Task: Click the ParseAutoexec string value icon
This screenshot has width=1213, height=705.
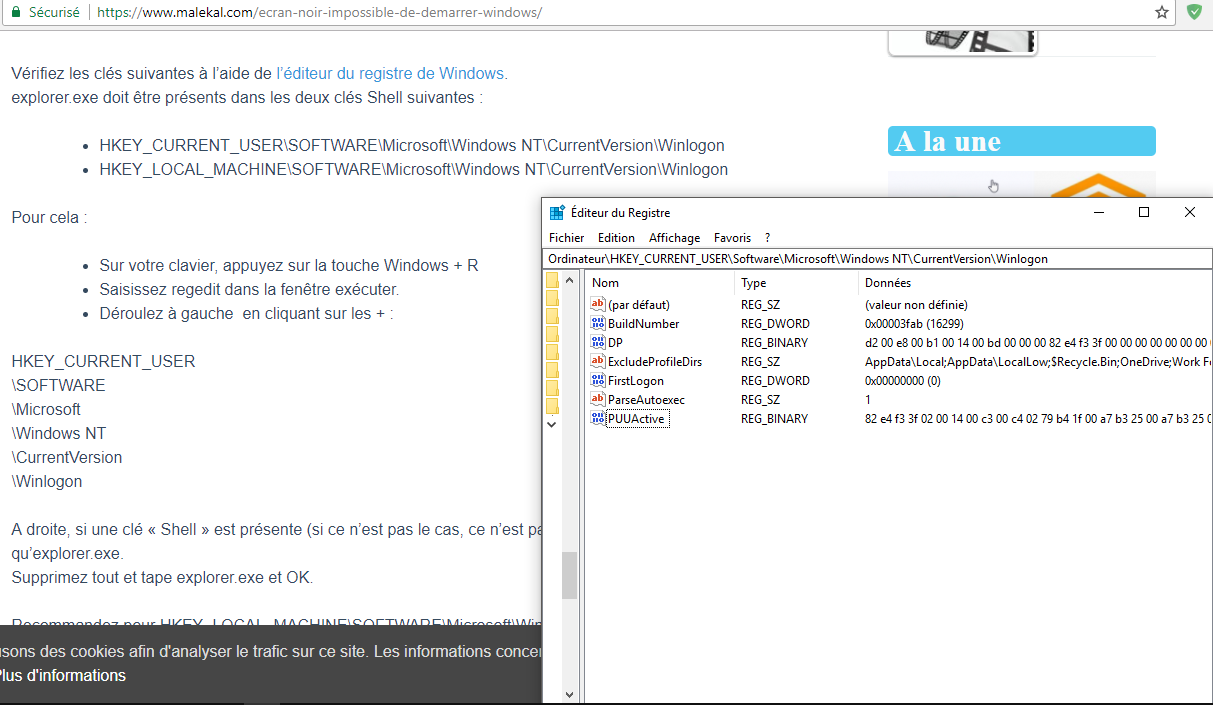Action: point(598,399)
